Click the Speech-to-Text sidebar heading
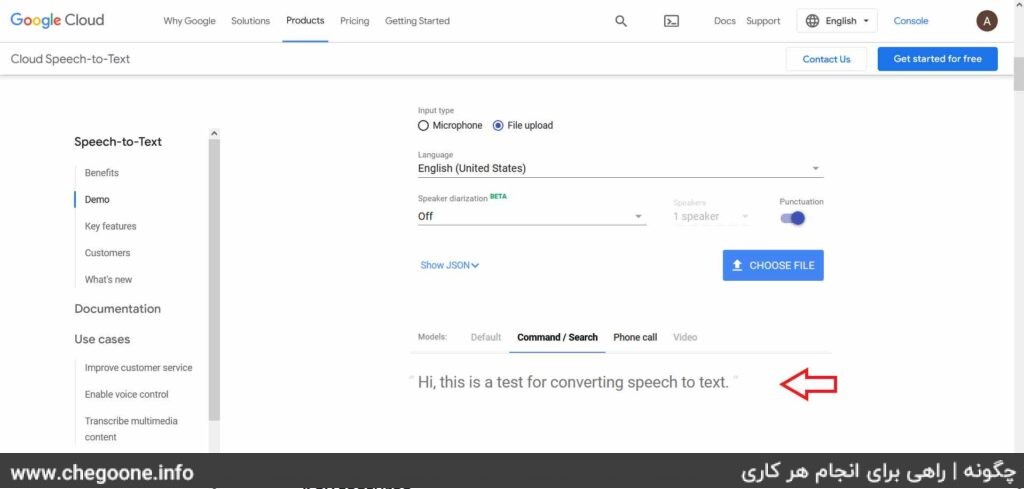Screen dimensions: 1024x489 [x=118, y=142]
